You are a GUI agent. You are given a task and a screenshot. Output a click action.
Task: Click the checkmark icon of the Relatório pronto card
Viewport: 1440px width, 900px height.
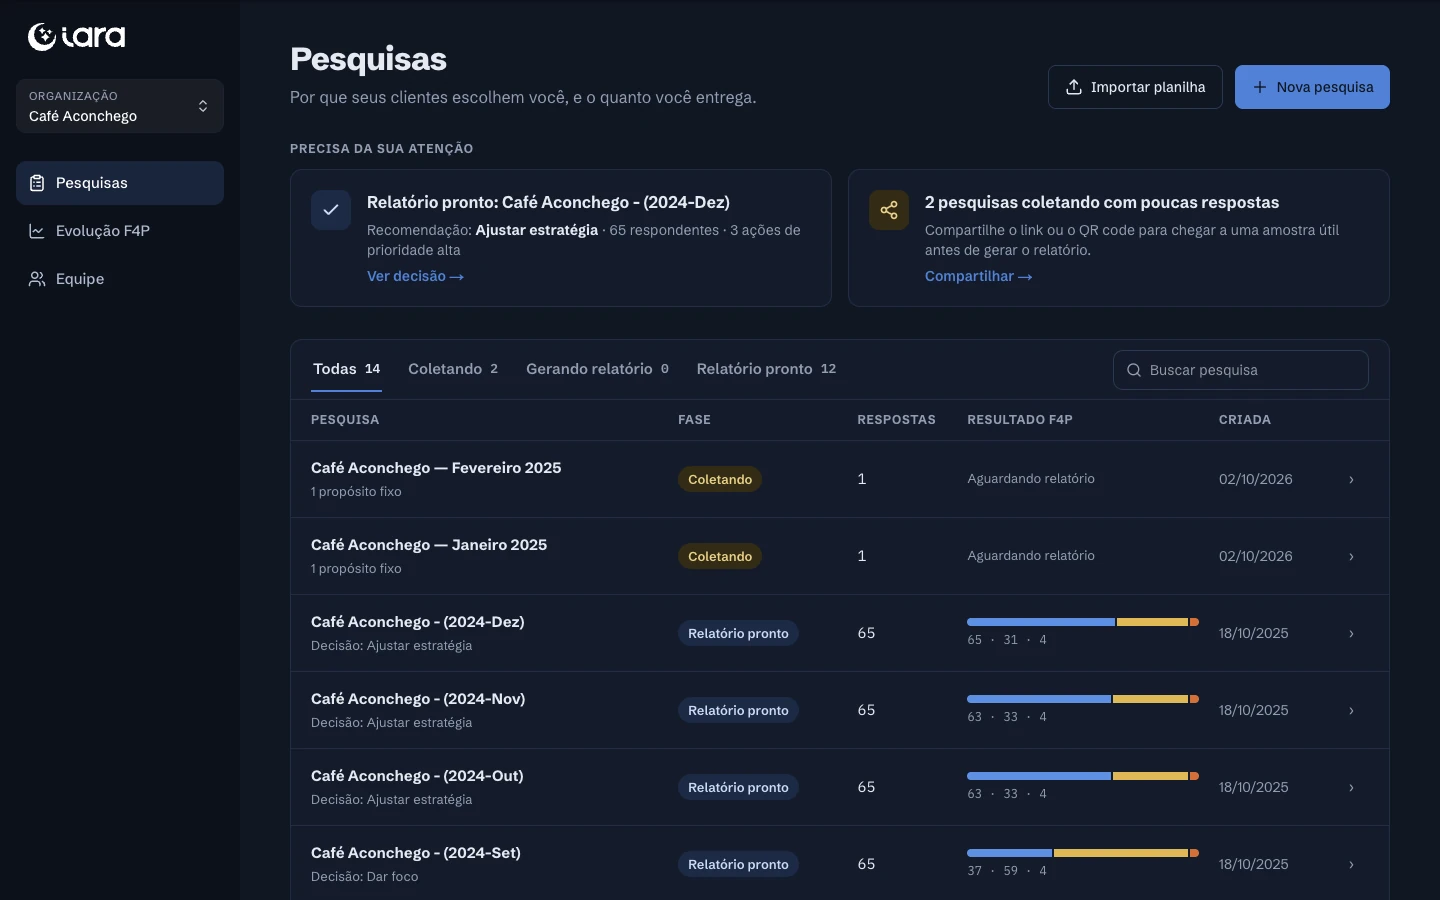[x=331, y=210]
